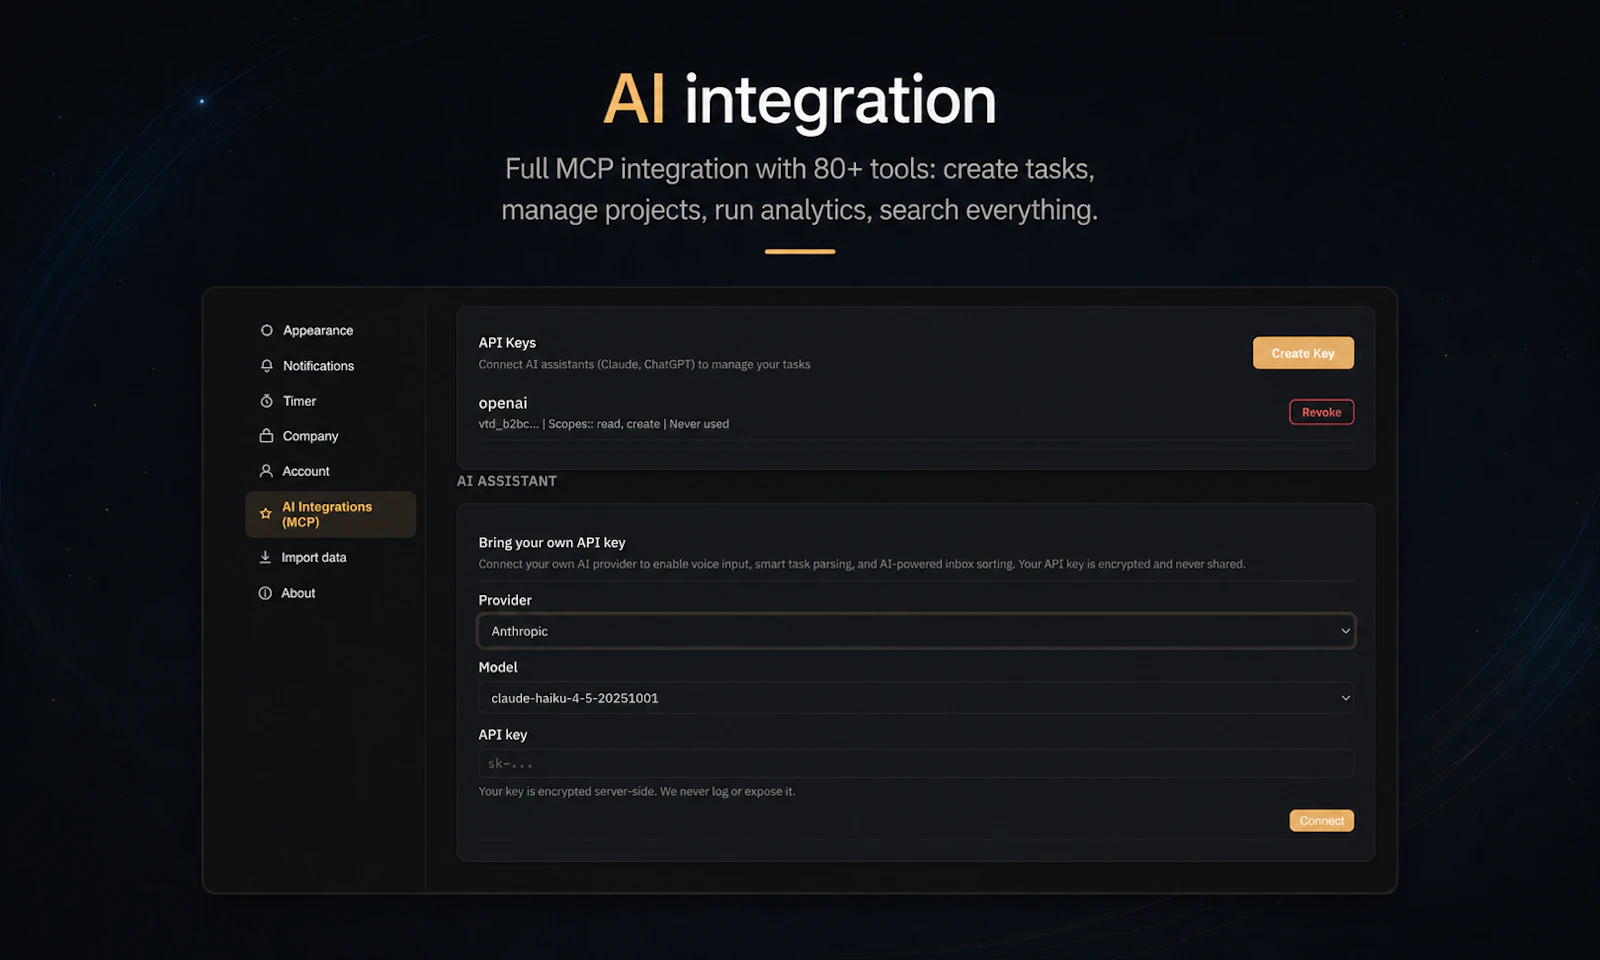The height and width of the screenshot is (960, 1600).
Task: Click the Connect button
Action: pos(1321,821)
